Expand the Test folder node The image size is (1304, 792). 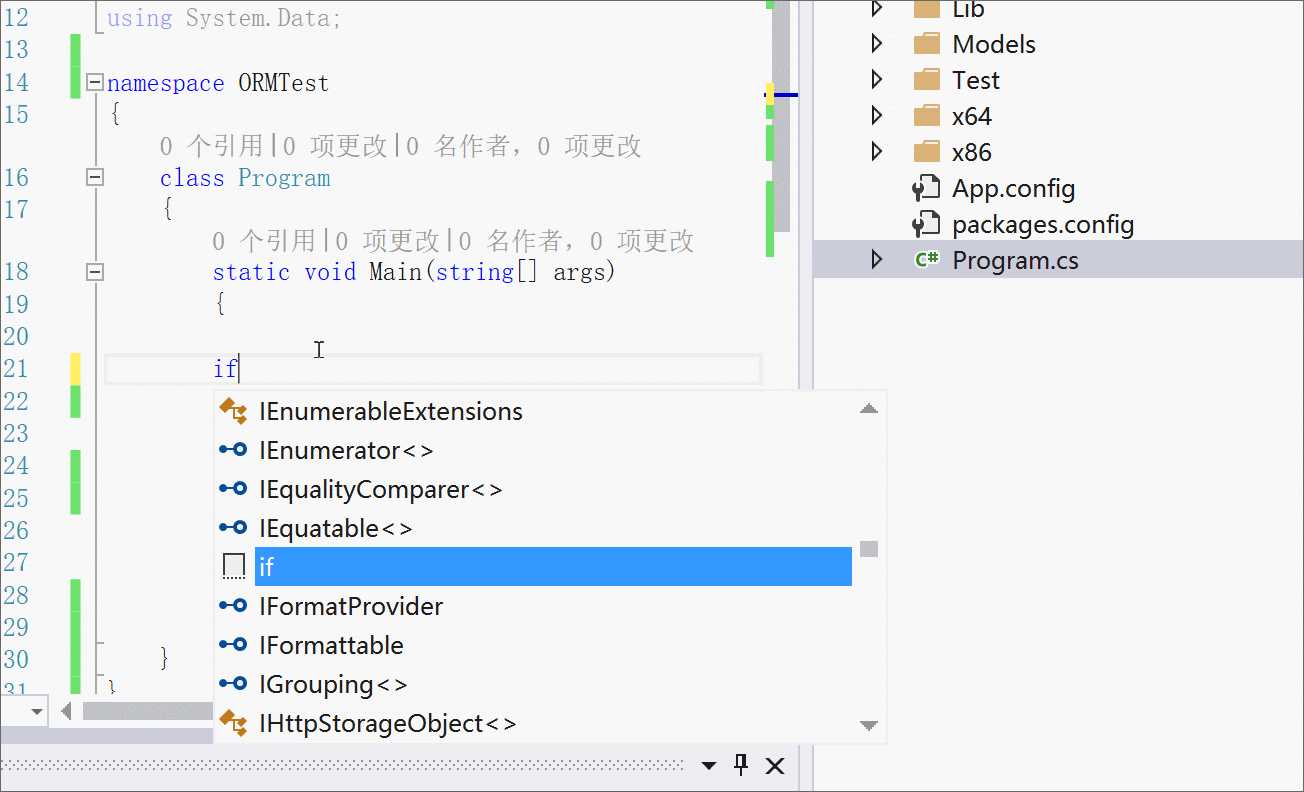tap(877, 80)
